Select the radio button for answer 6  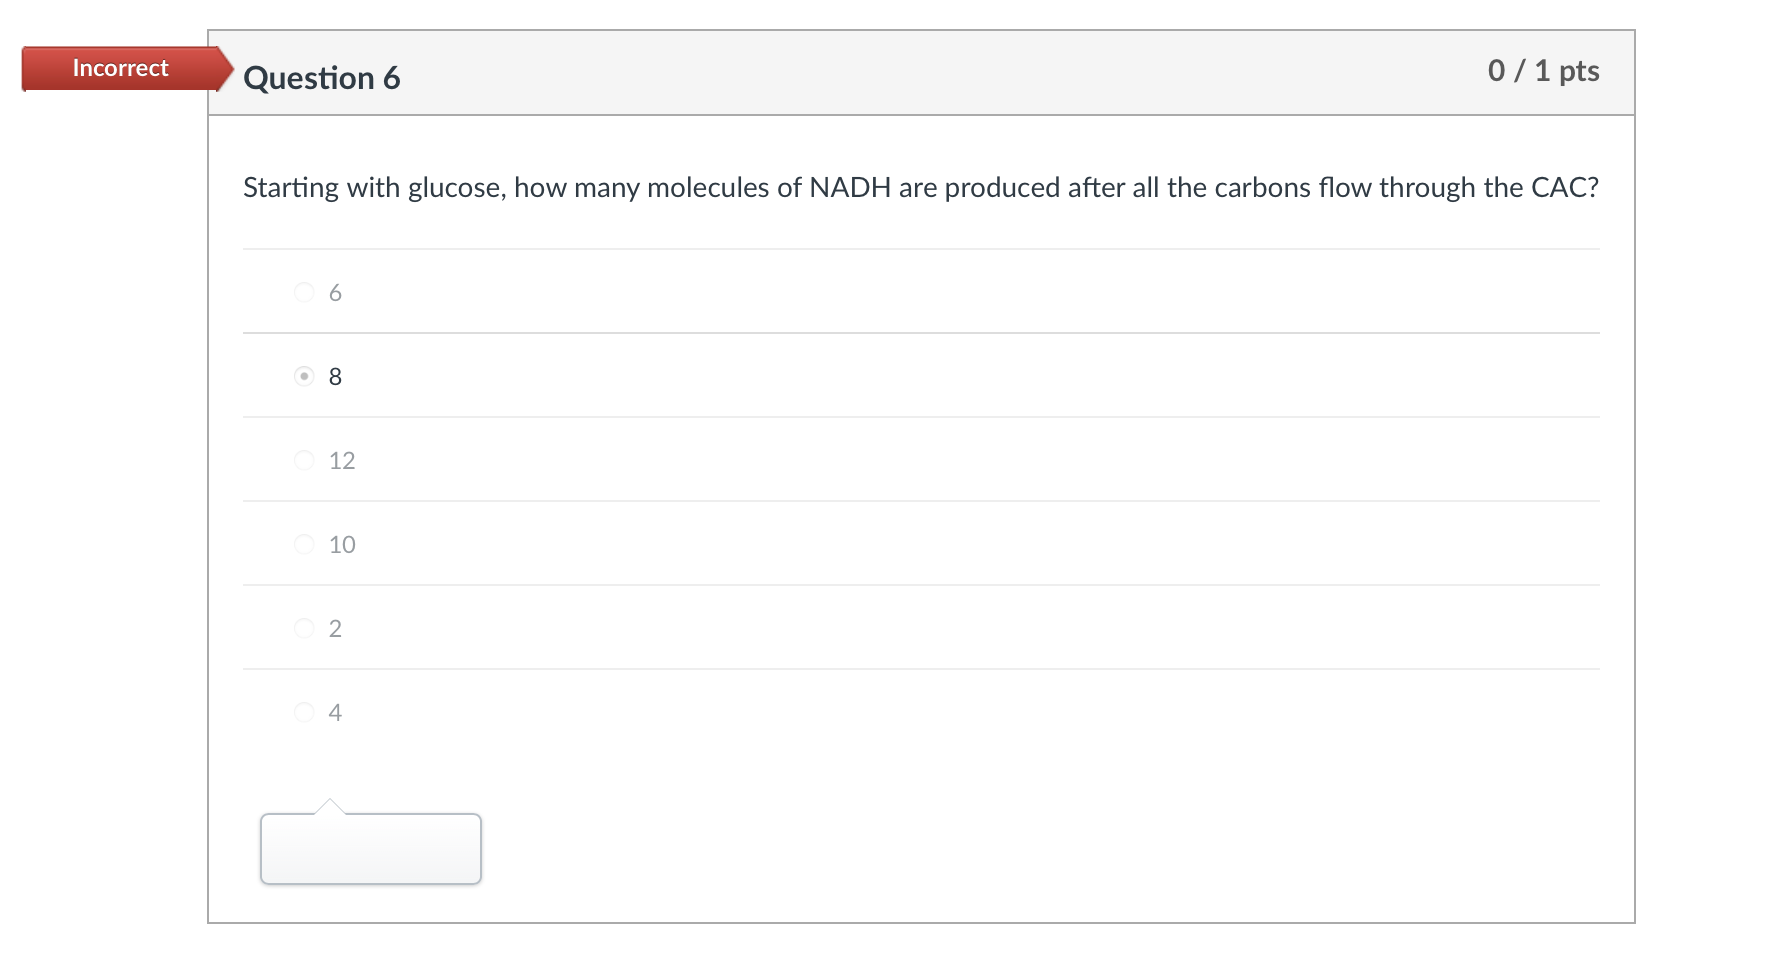(x=303, y=292)
